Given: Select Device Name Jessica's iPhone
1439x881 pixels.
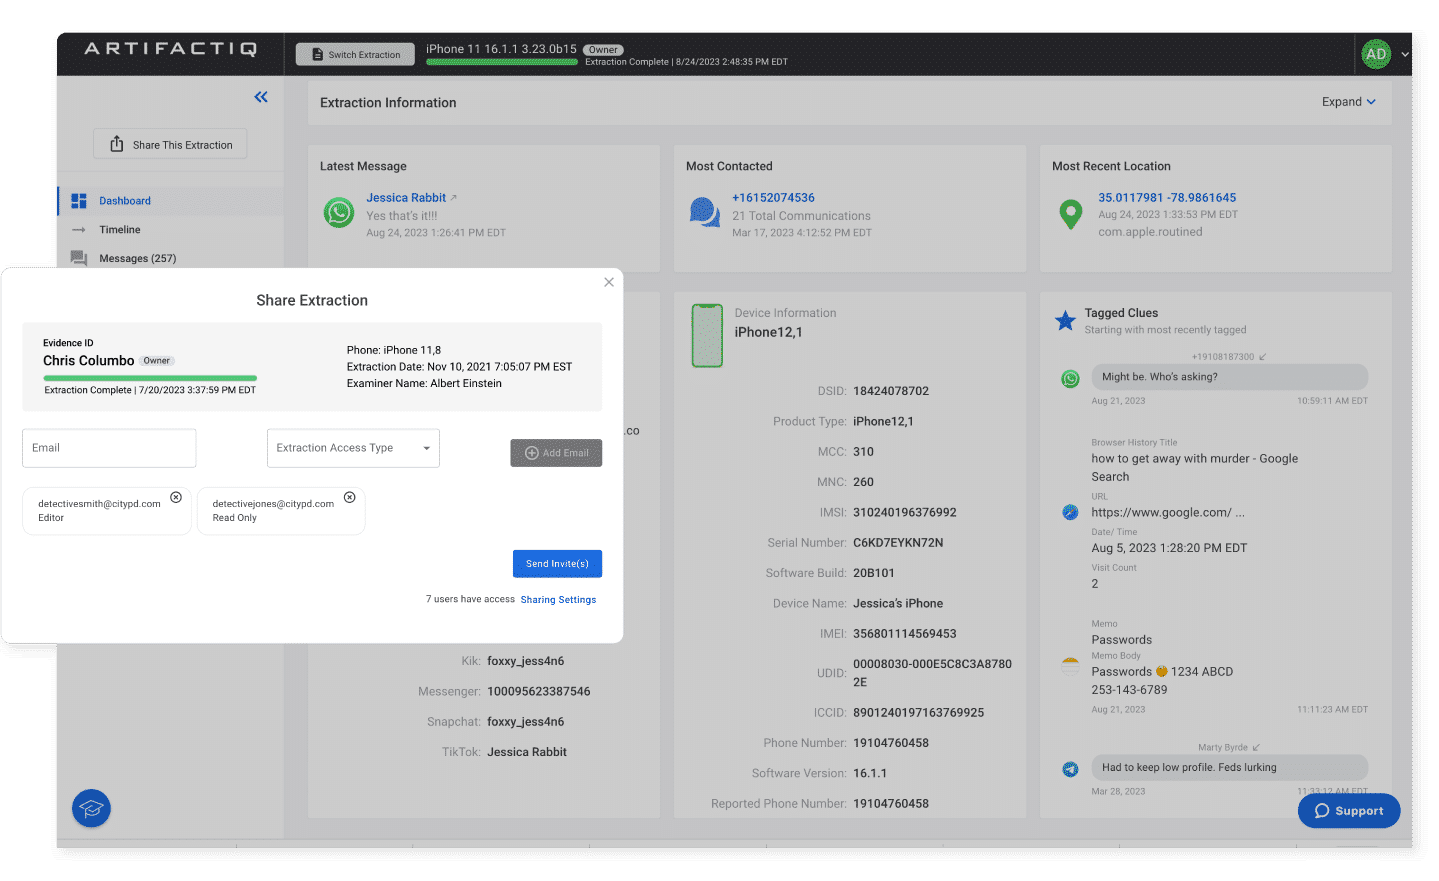Looking at the screenshot, I should pos(898,604).
